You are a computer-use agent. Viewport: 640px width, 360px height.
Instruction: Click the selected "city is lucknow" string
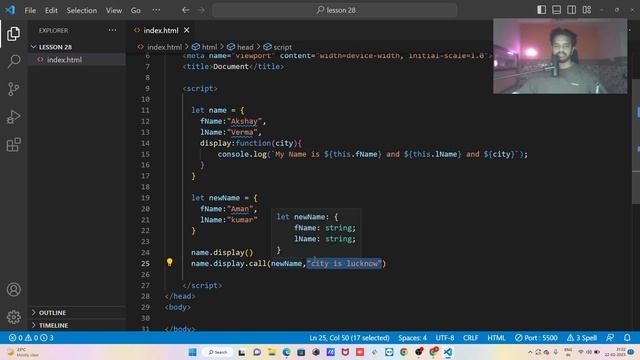click(344, 263)
